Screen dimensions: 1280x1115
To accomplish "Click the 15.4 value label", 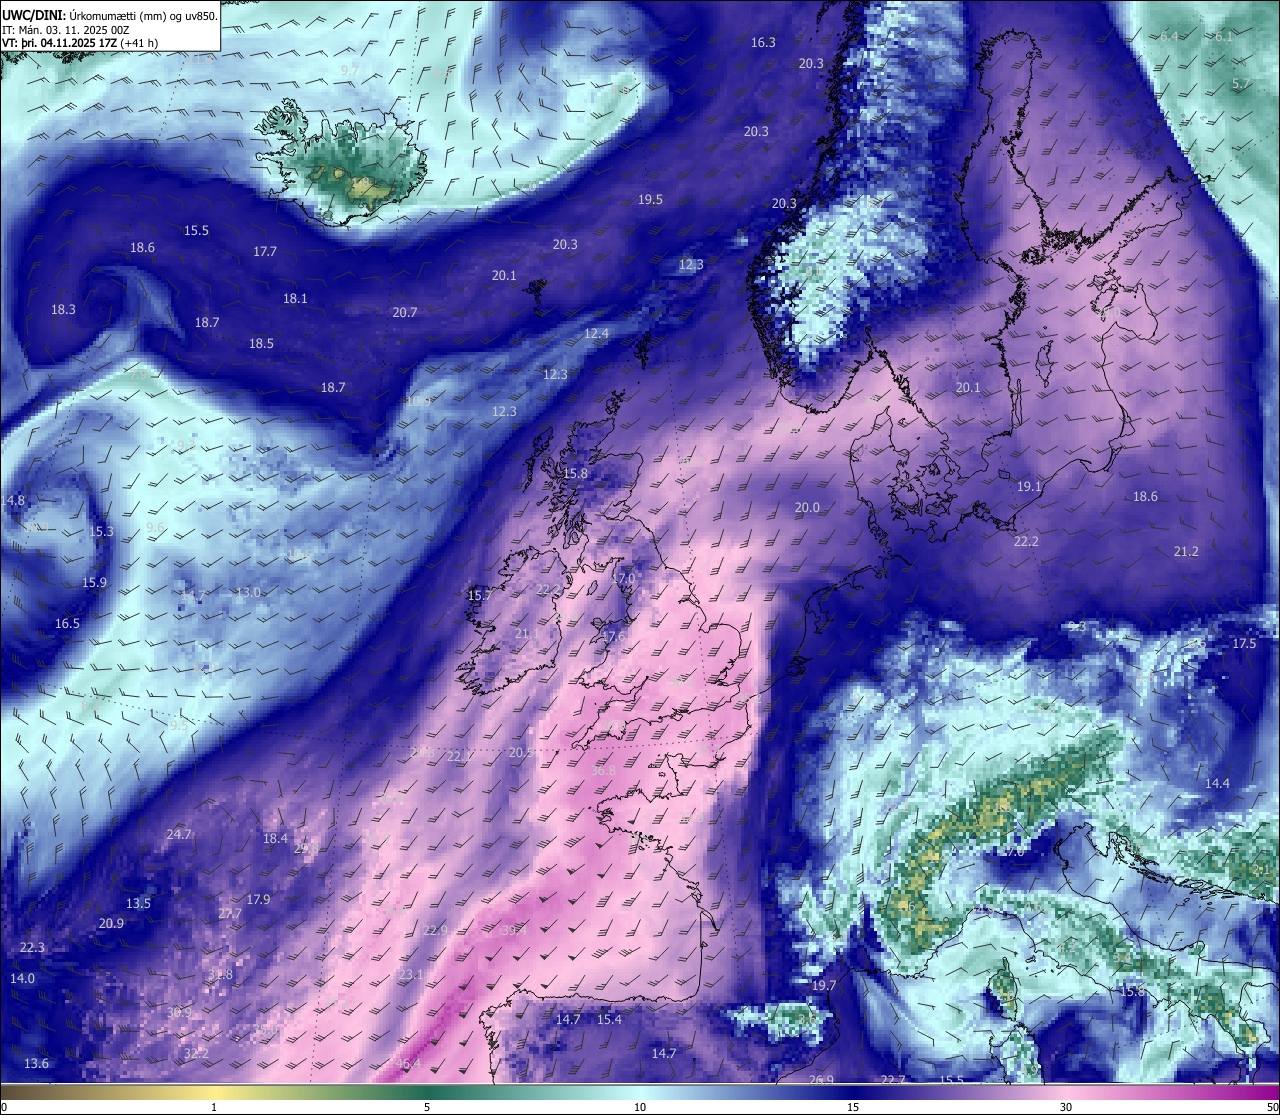I will 609,1020.
